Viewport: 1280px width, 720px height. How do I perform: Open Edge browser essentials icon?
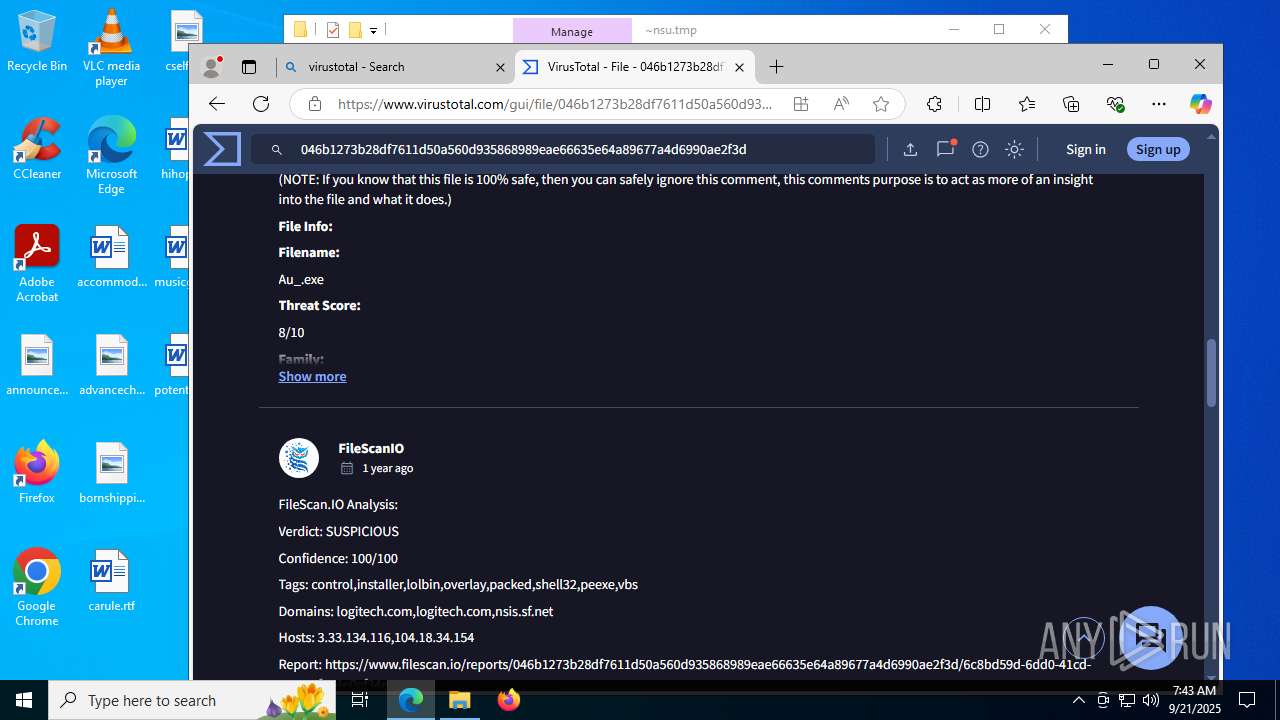click(1116, 104)
